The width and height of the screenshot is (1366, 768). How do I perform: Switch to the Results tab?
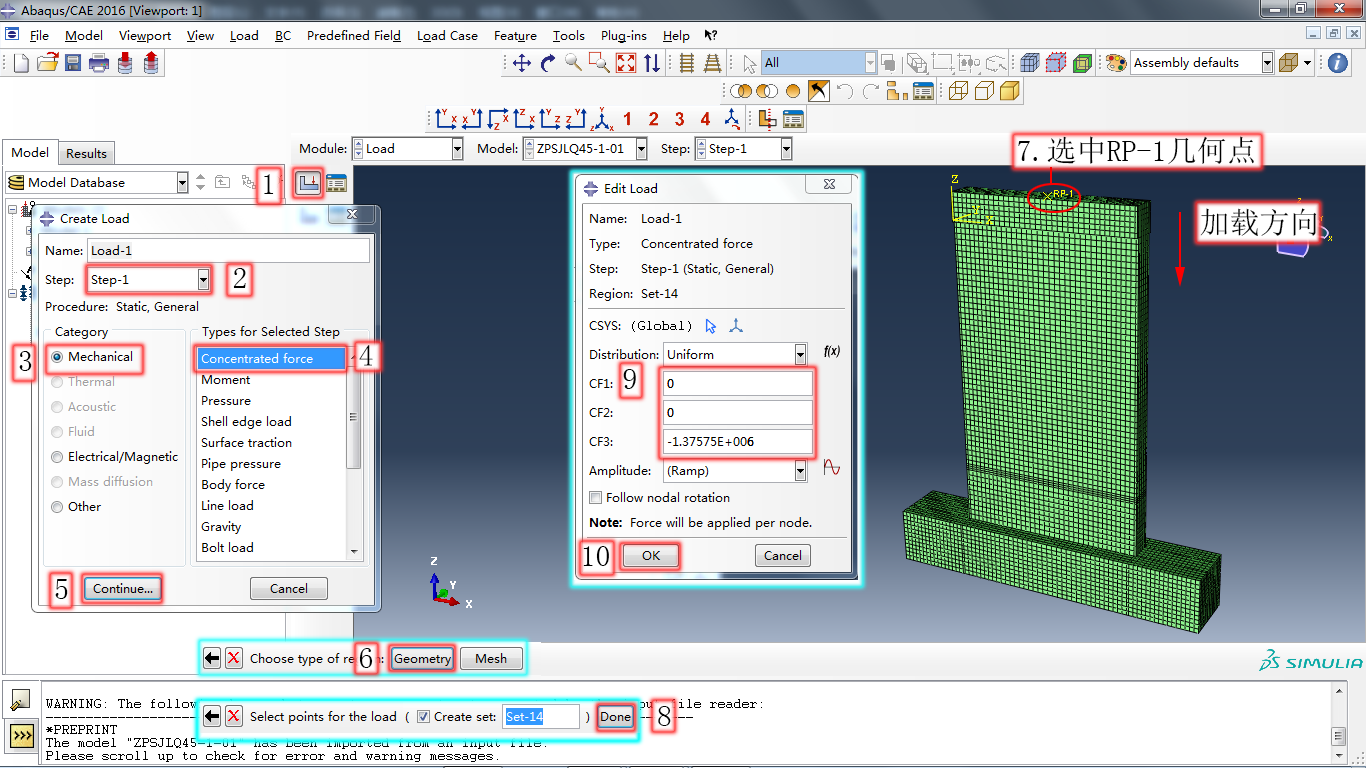[86, 153]
